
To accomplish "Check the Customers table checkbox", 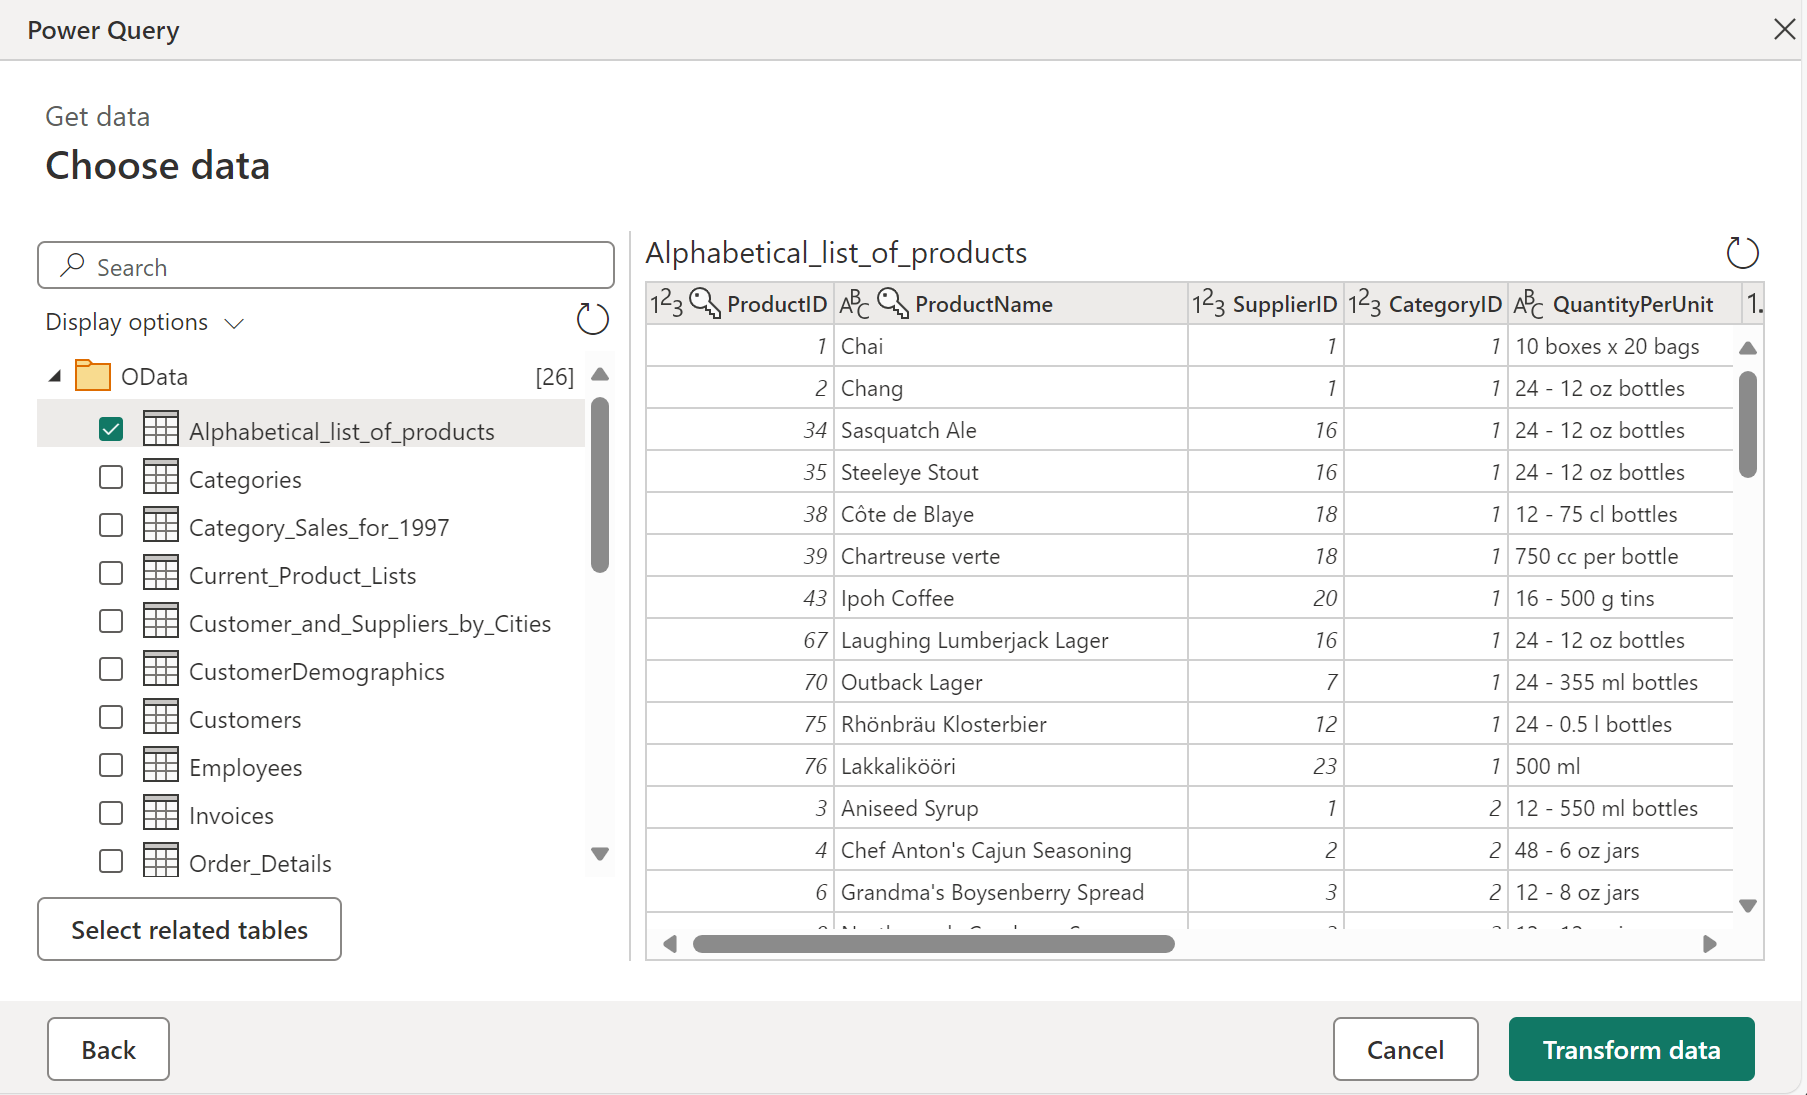I will [111, 718].
